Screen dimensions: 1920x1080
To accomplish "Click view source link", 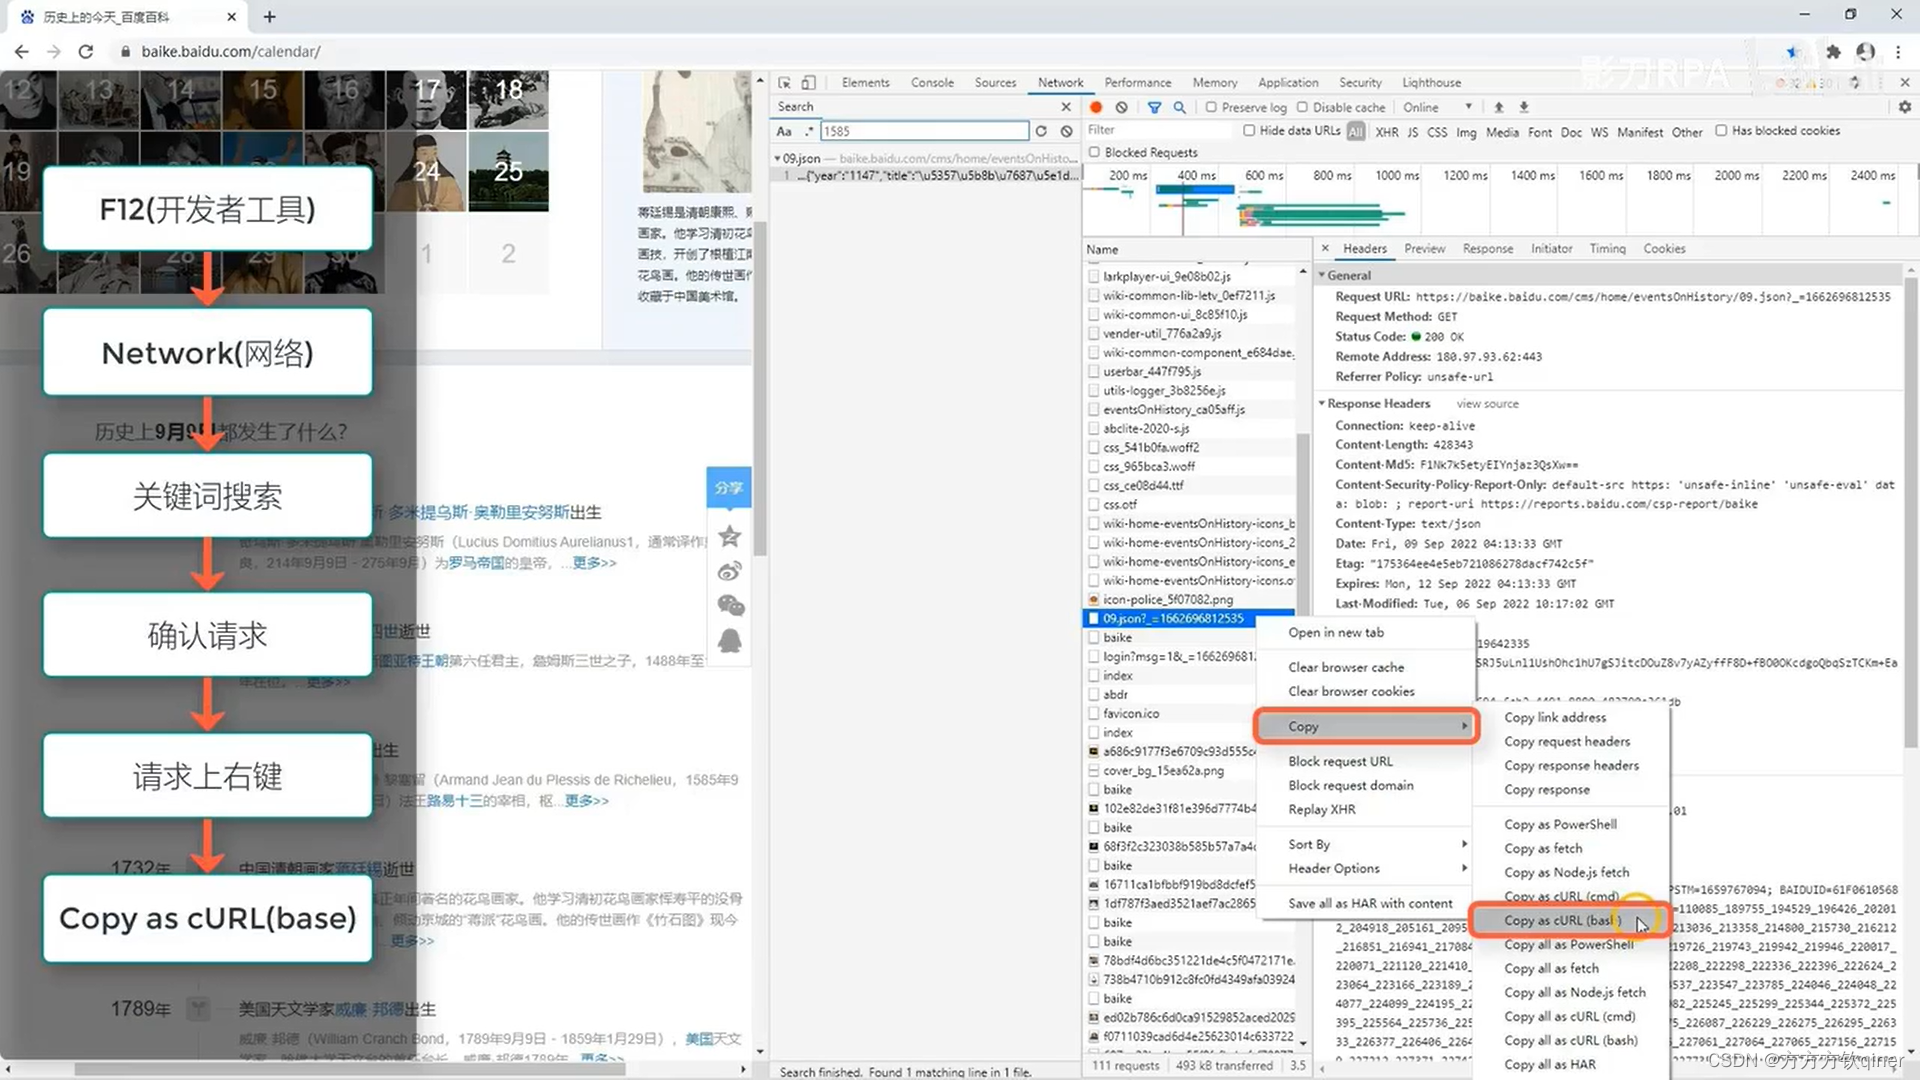I will tap(1487, 404).
